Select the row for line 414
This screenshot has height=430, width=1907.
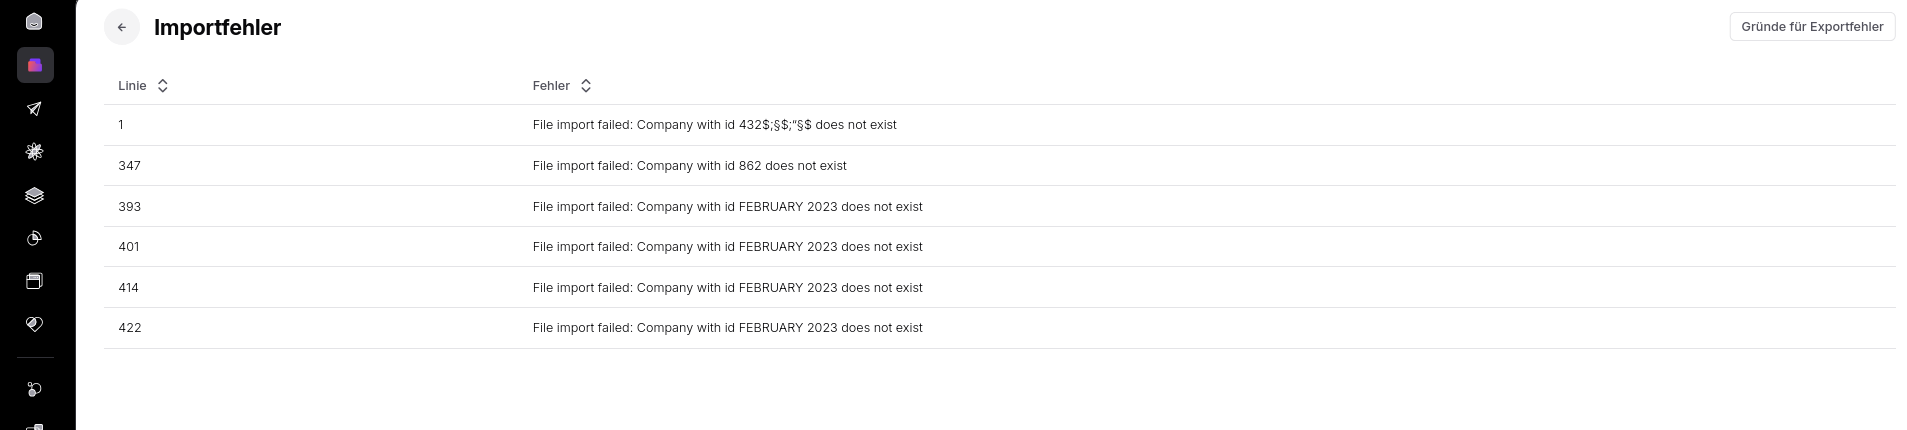point(999,287)
